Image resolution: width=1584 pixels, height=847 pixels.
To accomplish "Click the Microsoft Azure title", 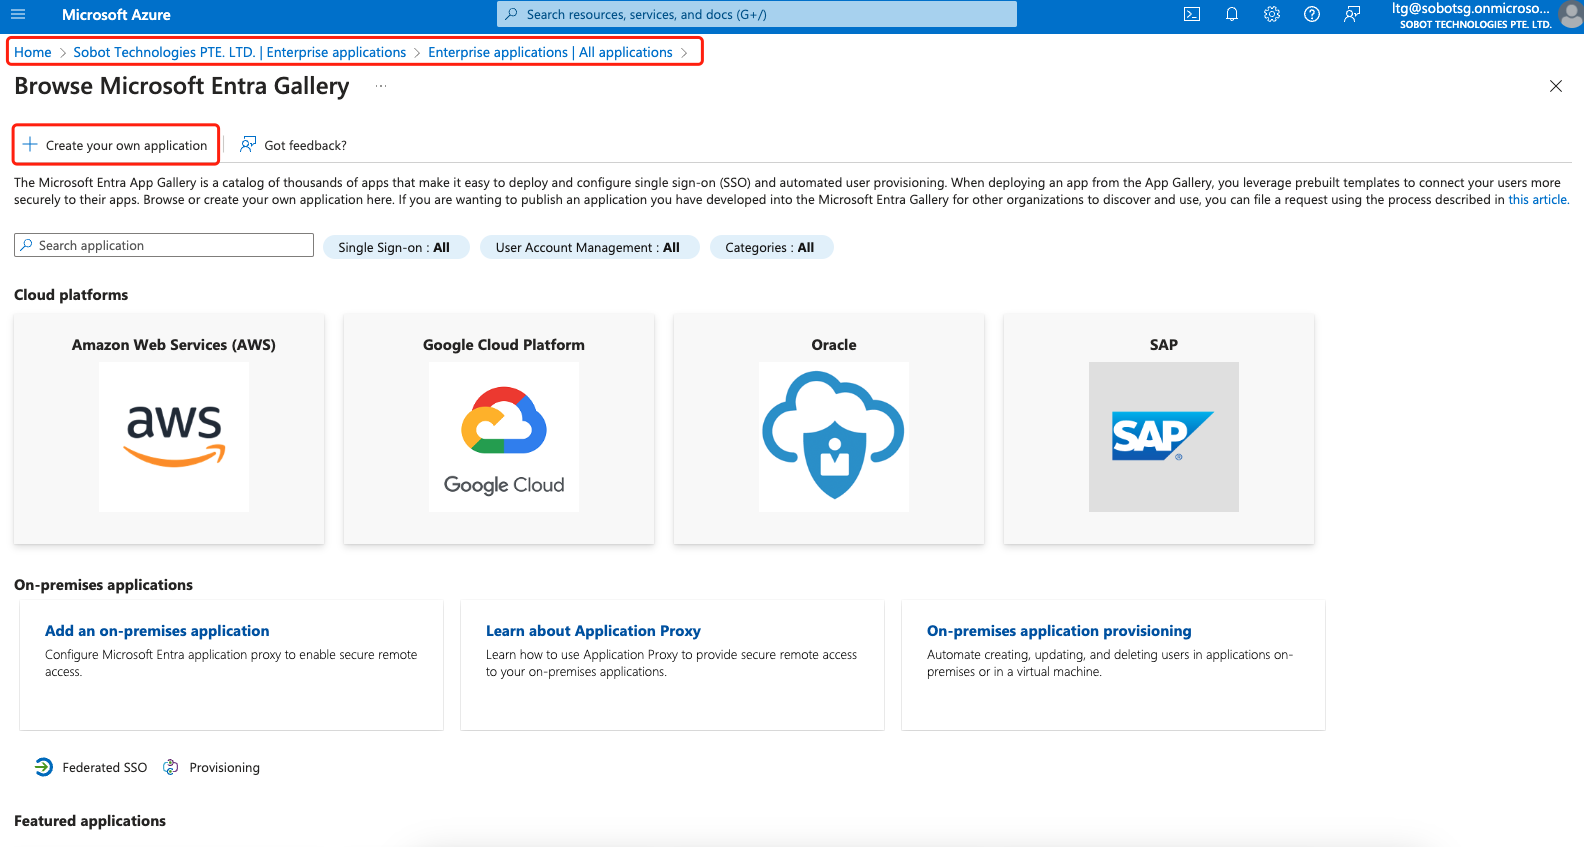I will [x=116, y=14].
